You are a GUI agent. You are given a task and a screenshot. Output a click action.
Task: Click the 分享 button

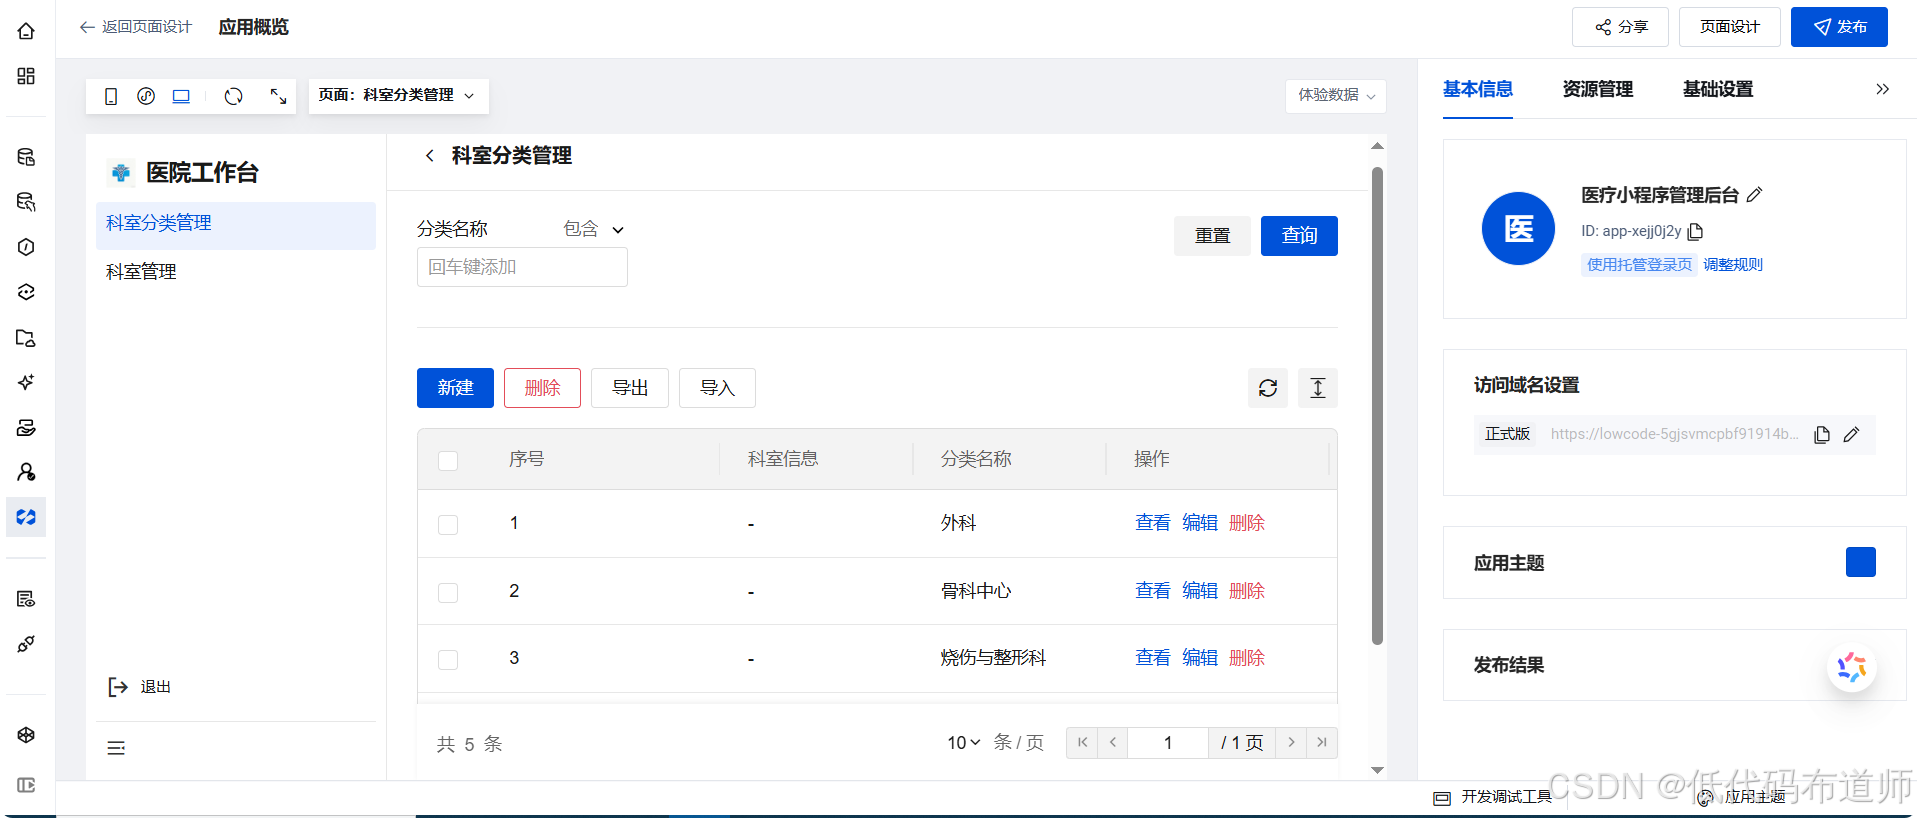1620,27
